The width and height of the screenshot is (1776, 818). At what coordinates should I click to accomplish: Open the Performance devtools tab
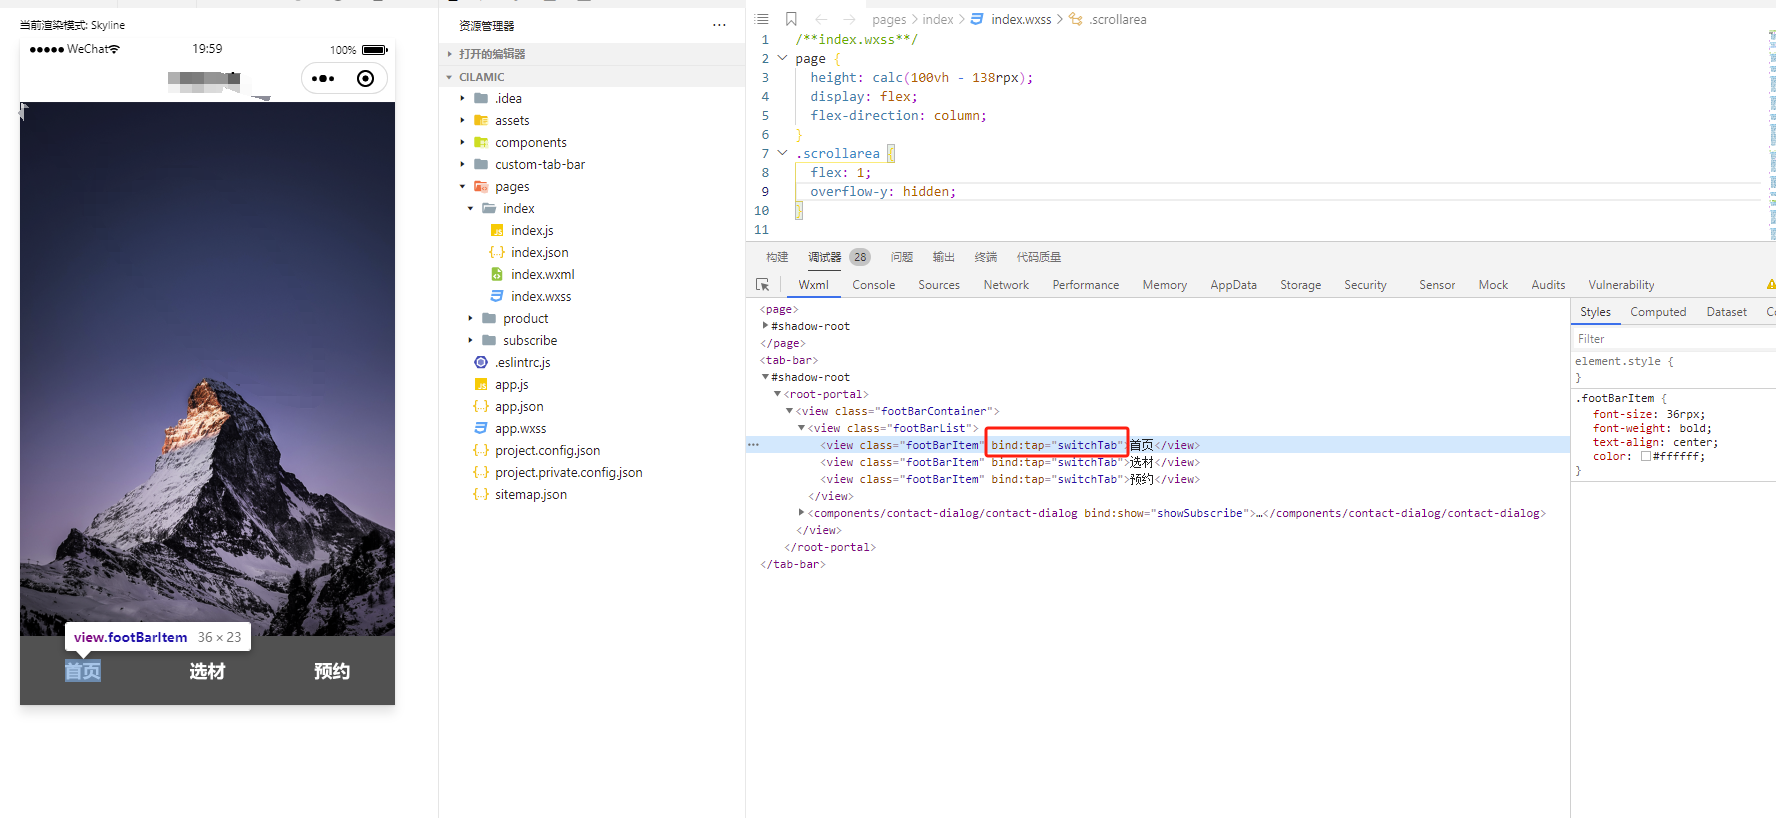(x=1085, y=285)
